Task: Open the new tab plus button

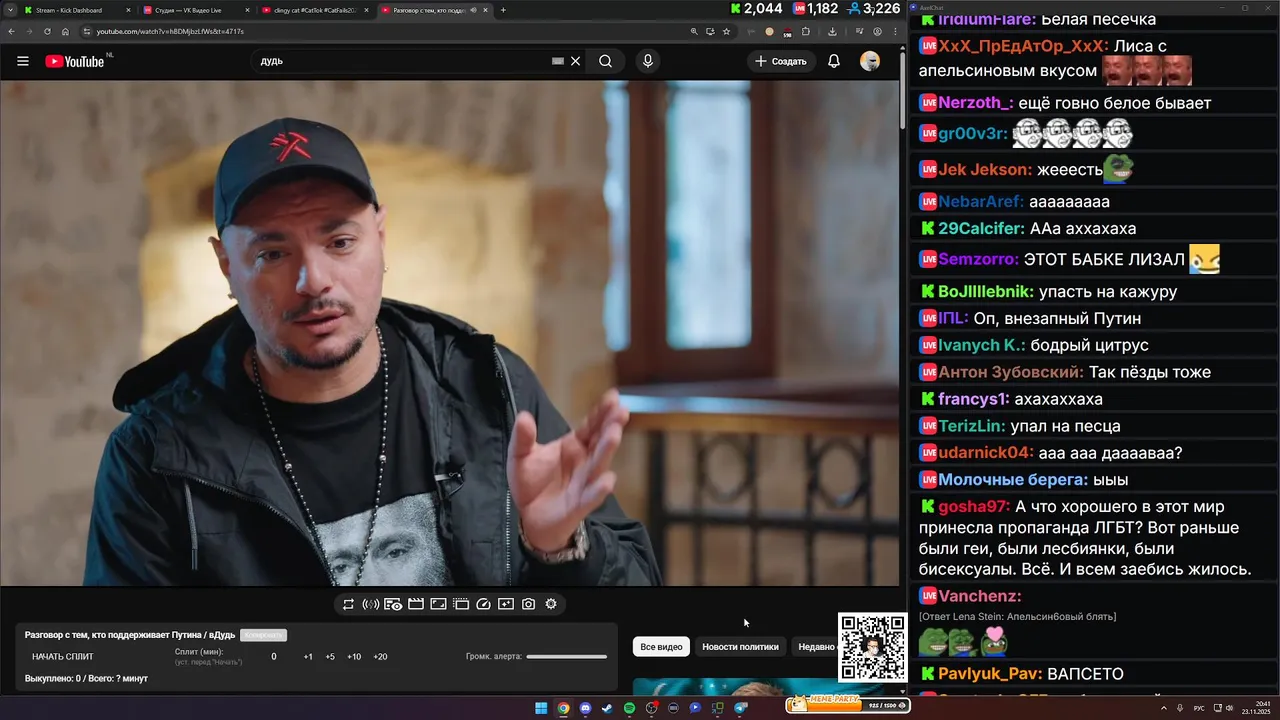Action: [x=503, y=10]
